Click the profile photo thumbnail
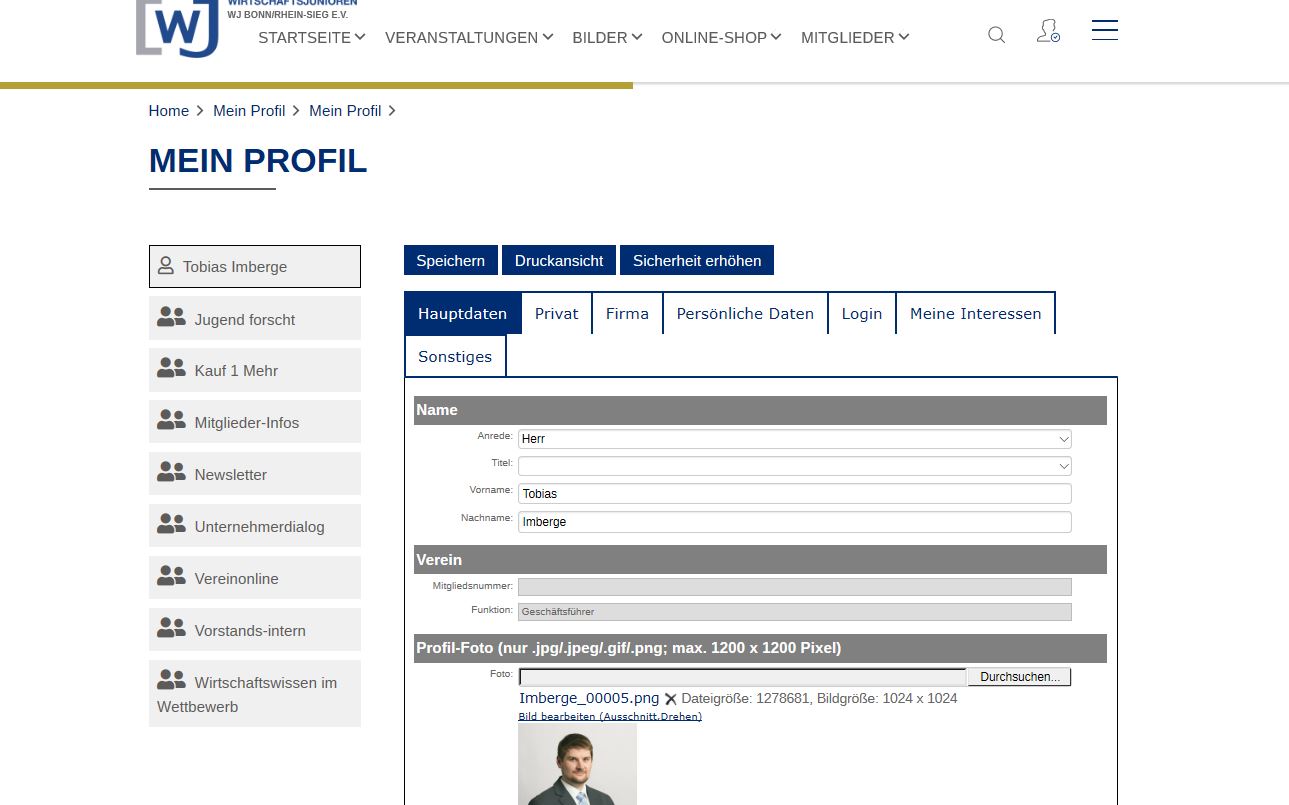Screen dimensions: 1289x805 [x=577, y=764]
